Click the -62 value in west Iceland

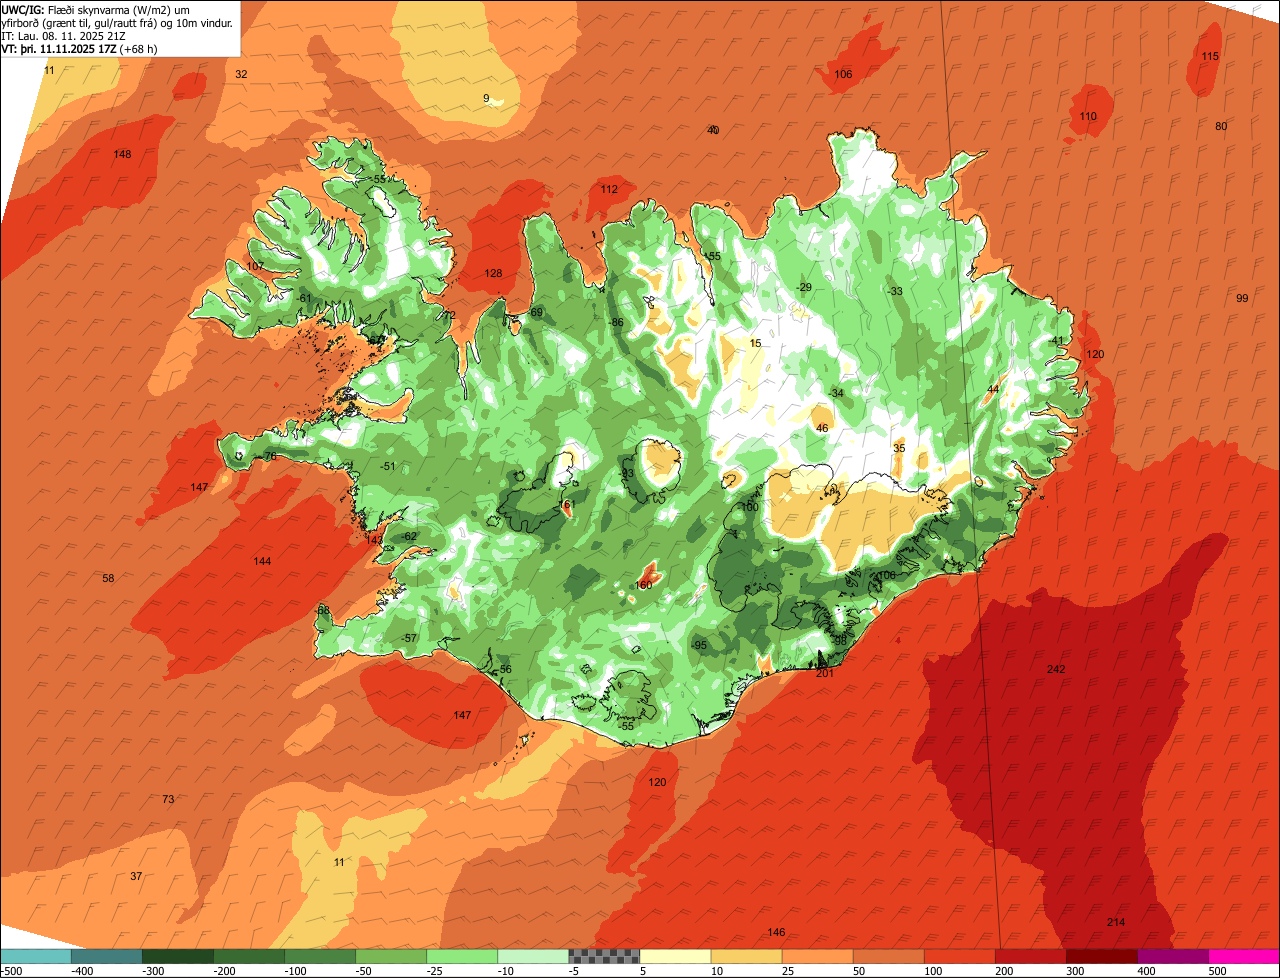tap(408, 536)
